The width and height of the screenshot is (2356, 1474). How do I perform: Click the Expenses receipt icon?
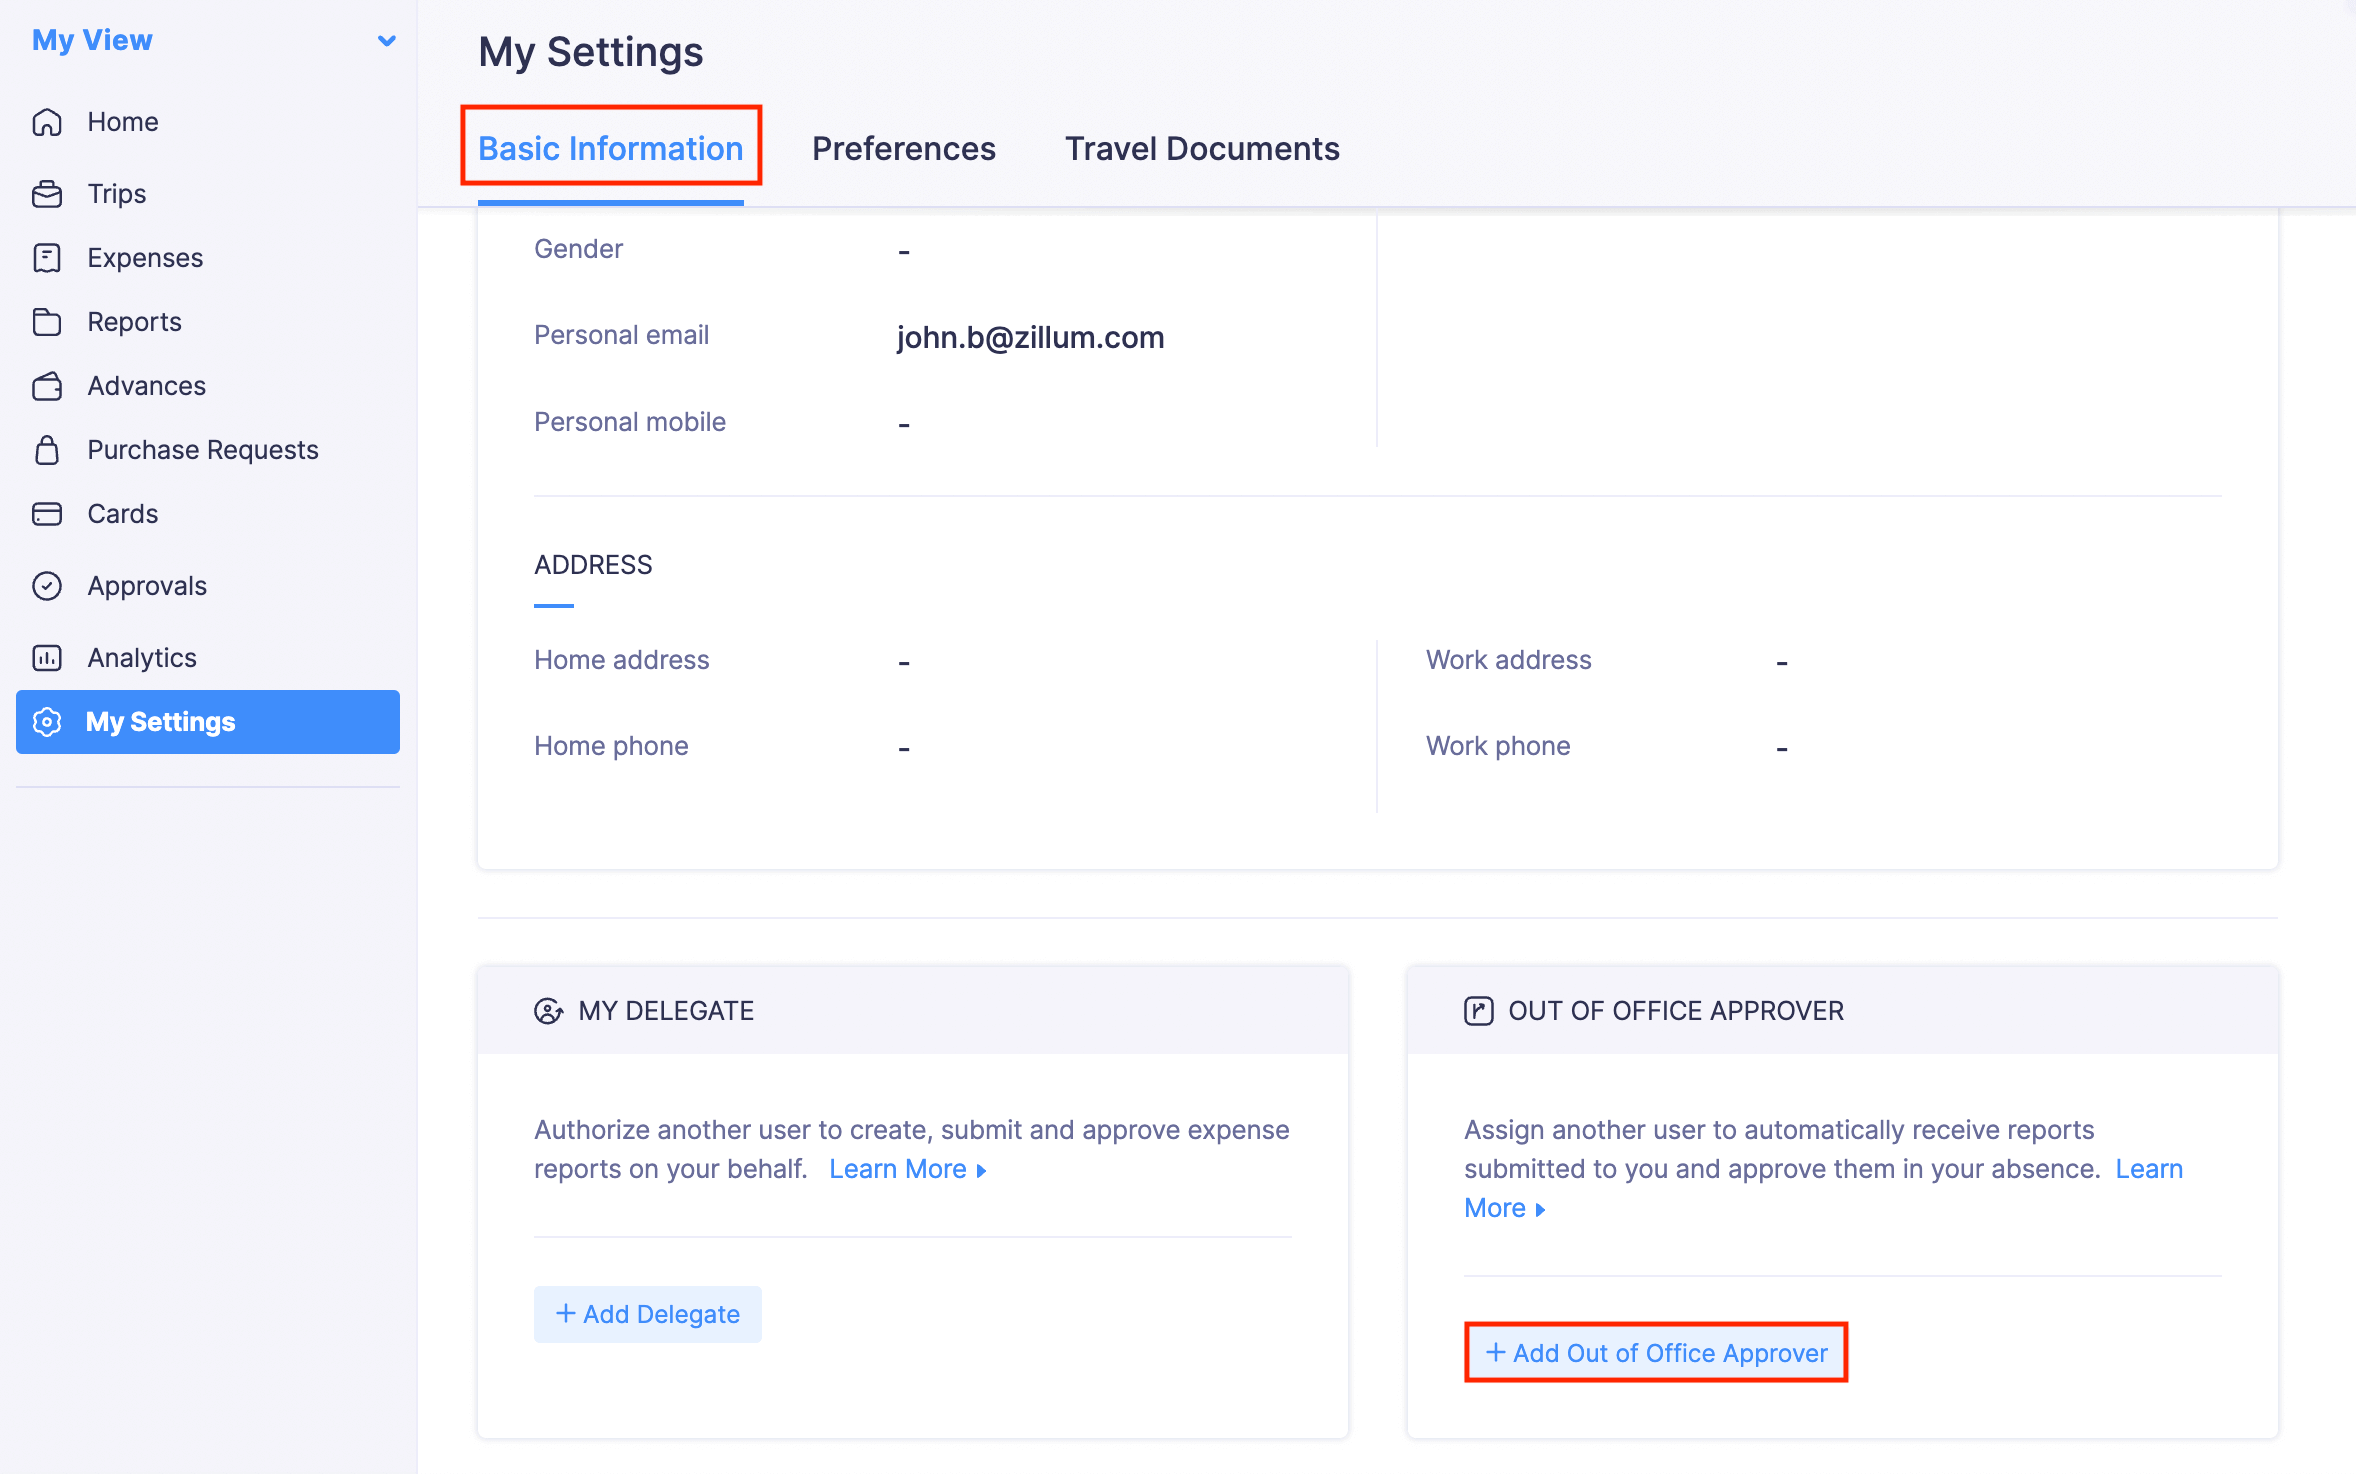[47, 258]
